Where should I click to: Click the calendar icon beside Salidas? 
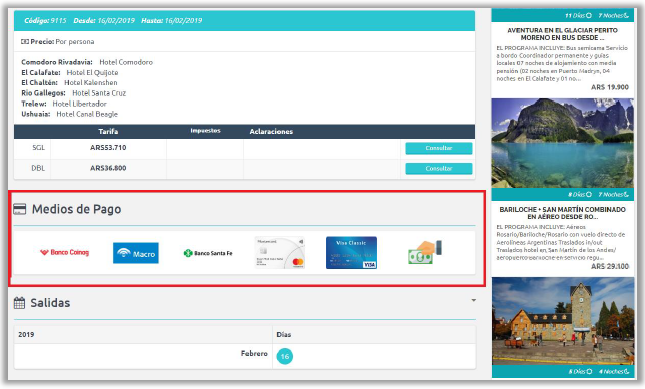(x=19, y=303)
